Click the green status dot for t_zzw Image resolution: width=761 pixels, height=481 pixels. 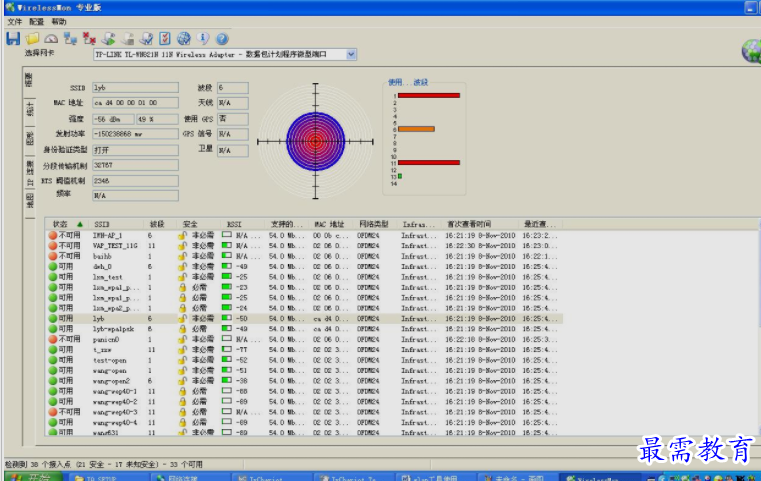point(53,349)
